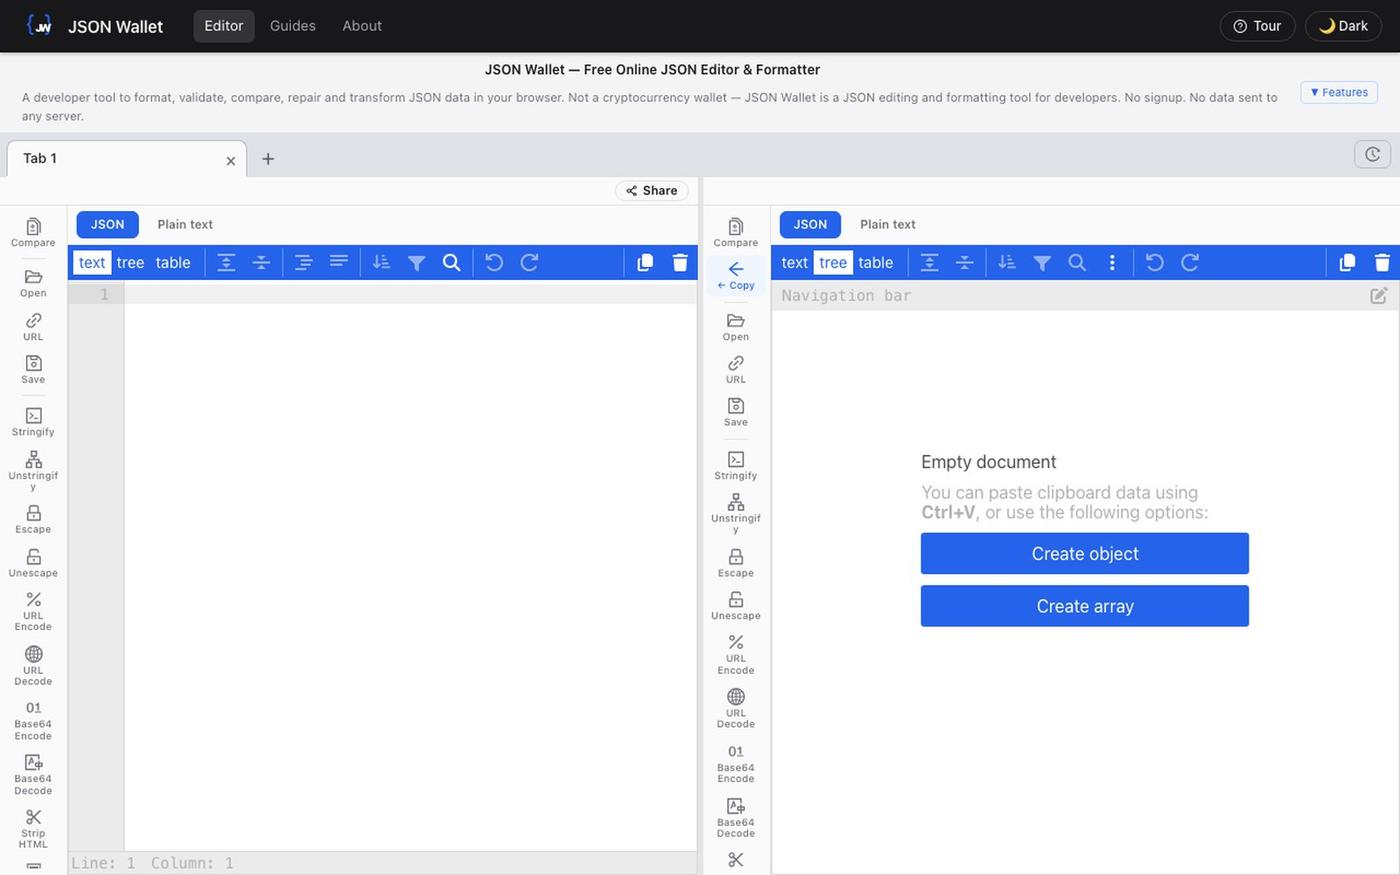Click expand-all icon in left editor toolbar
The width and height of the screenshot is (1400, 875).
pos(227,262)
